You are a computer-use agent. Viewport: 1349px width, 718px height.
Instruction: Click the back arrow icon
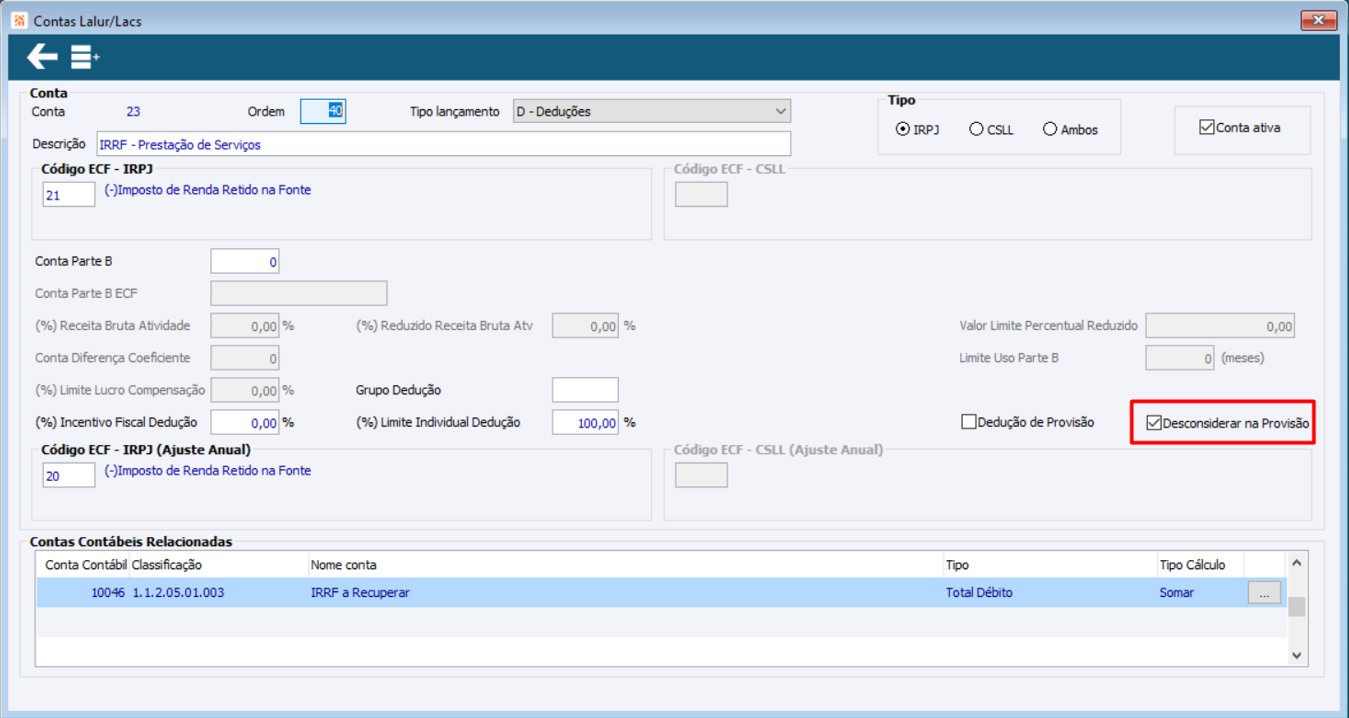[42, 57]
